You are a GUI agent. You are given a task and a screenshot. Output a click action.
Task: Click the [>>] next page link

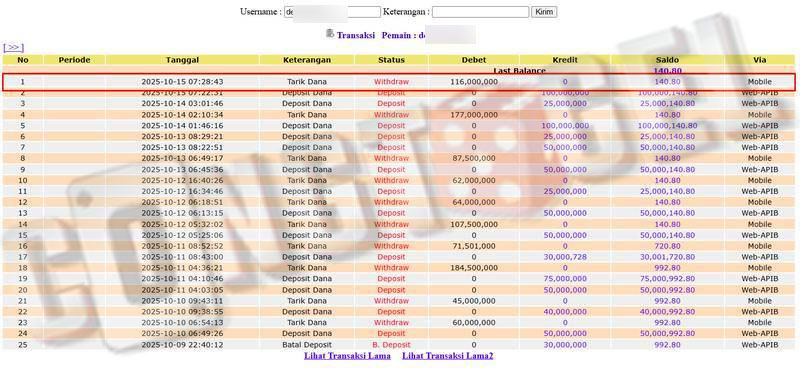click(x=13, y=47)
